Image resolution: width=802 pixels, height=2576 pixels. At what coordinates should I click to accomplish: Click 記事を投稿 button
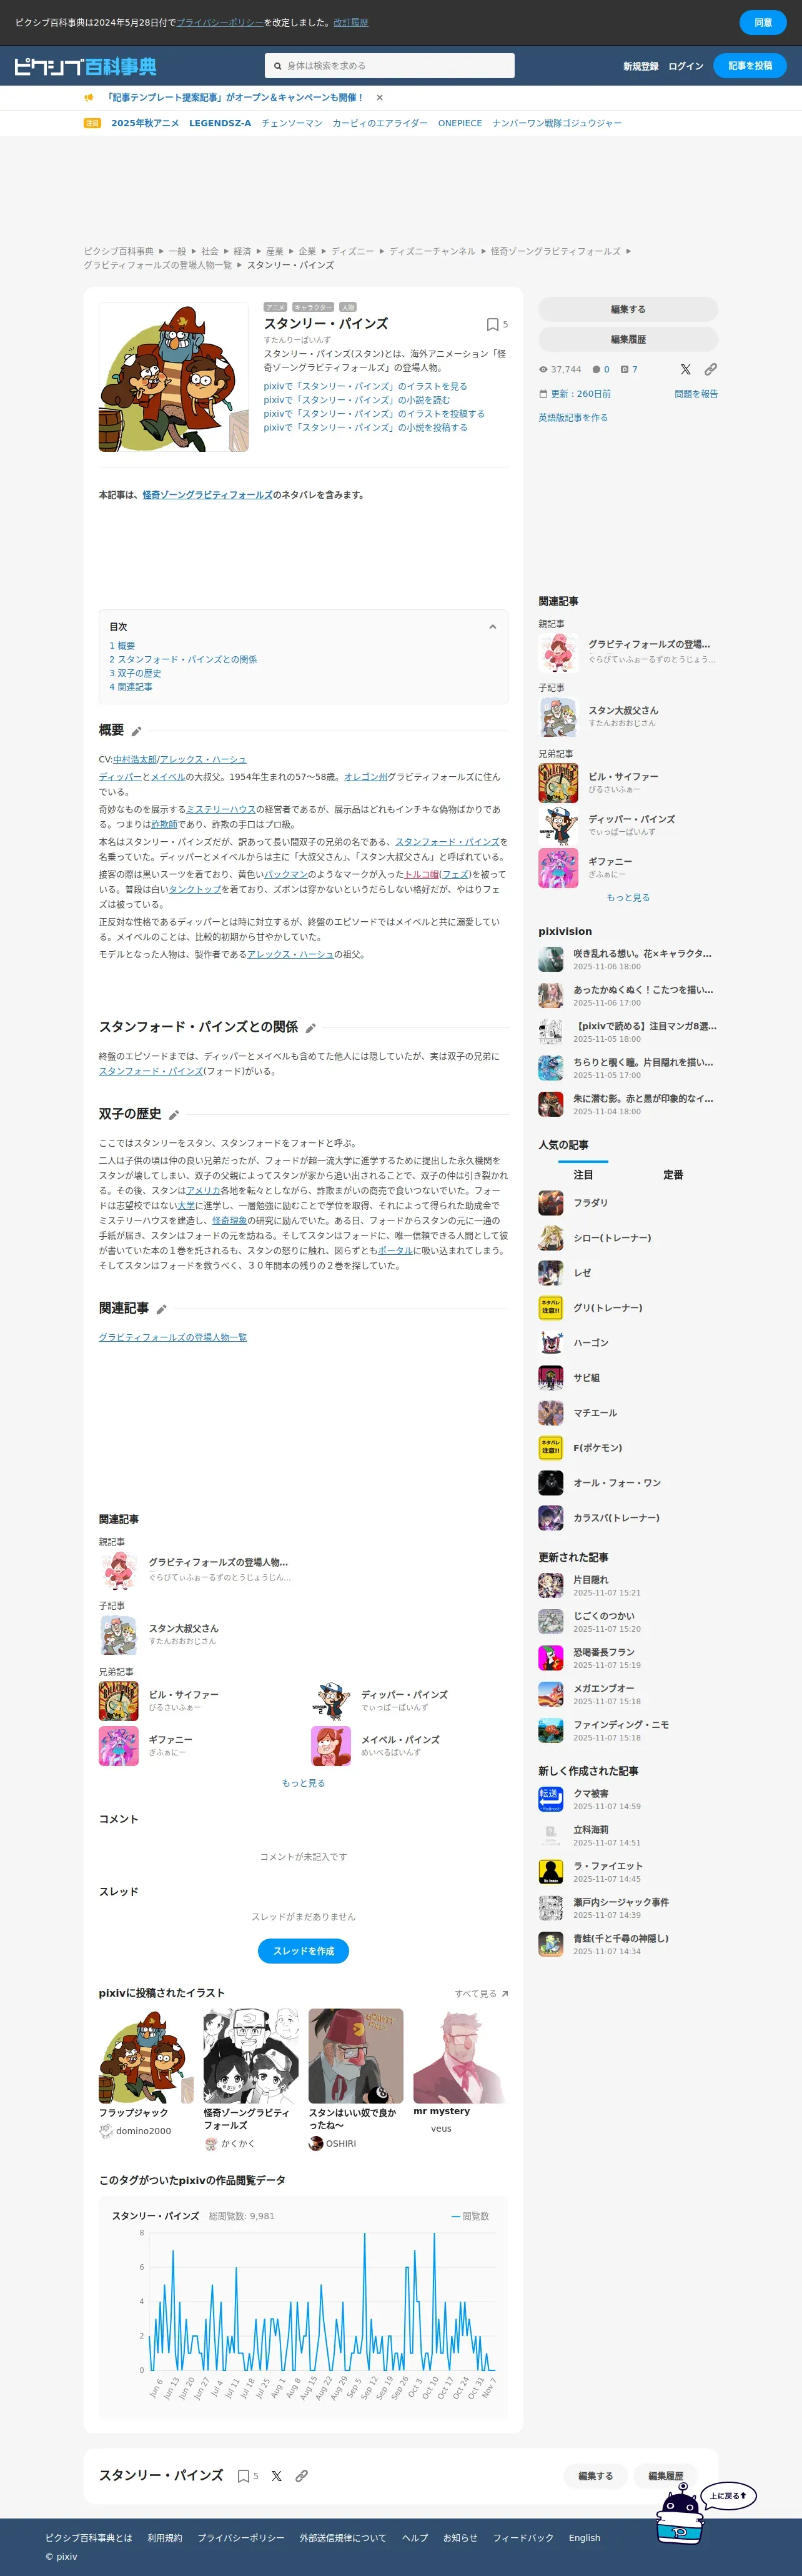pyautogui.click(x=750, y=66)
